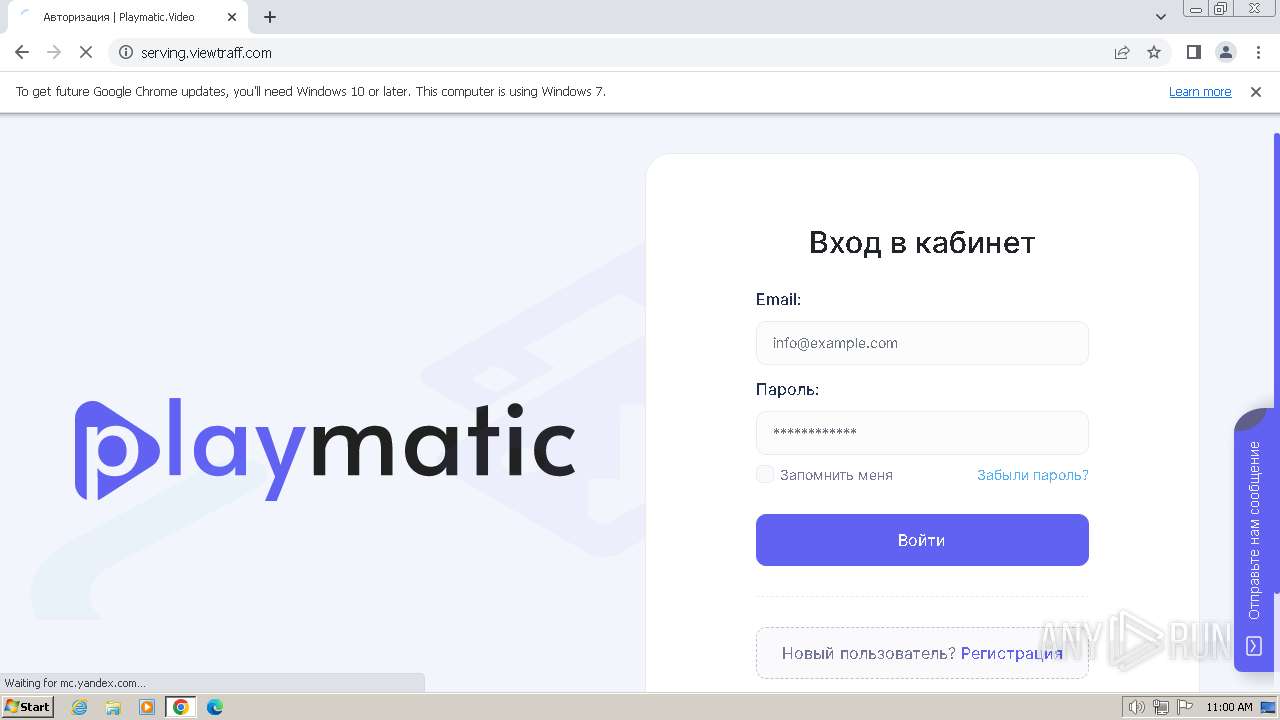View site information icon in address bar

(126, 53)
